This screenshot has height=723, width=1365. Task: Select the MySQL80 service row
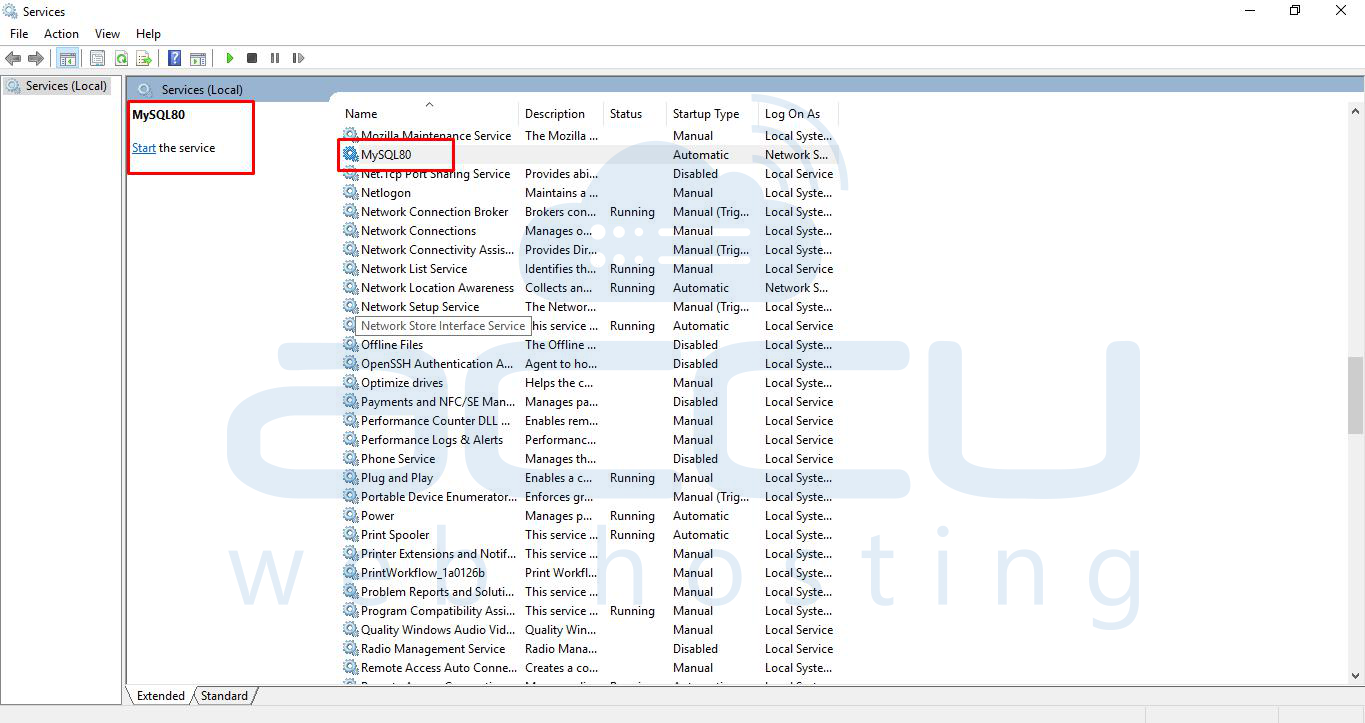589,154
